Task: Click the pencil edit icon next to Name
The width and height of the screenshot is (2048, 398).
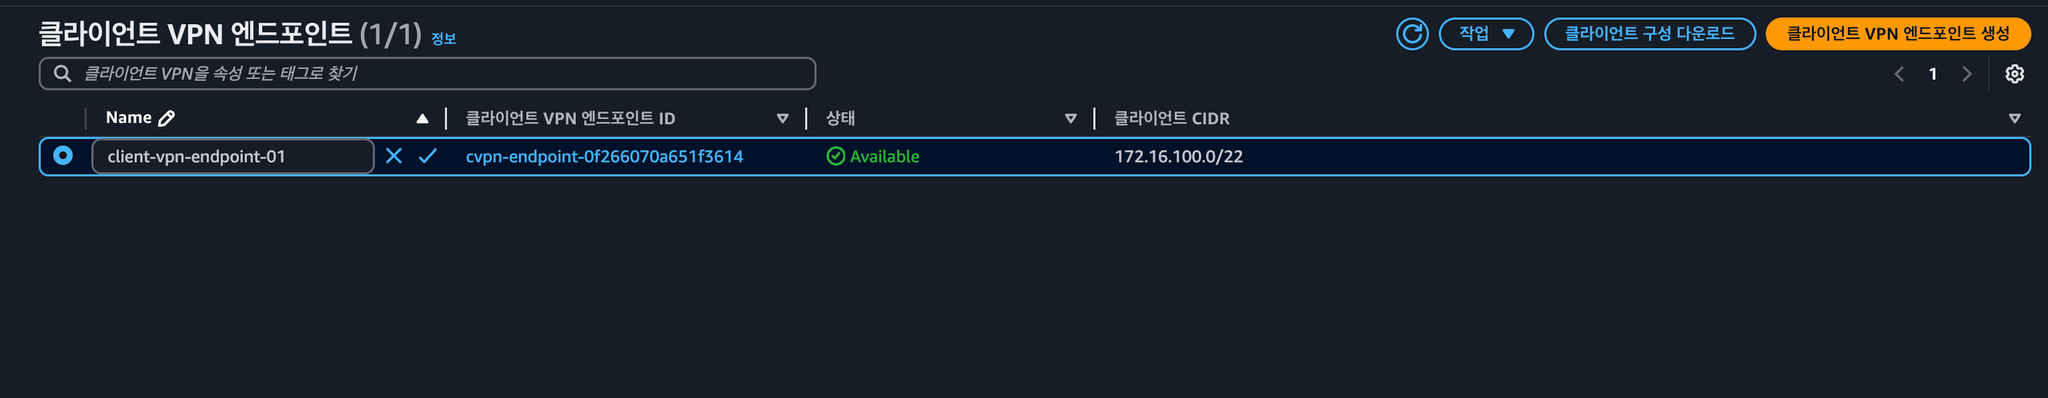Action: [x=167, y=118]
